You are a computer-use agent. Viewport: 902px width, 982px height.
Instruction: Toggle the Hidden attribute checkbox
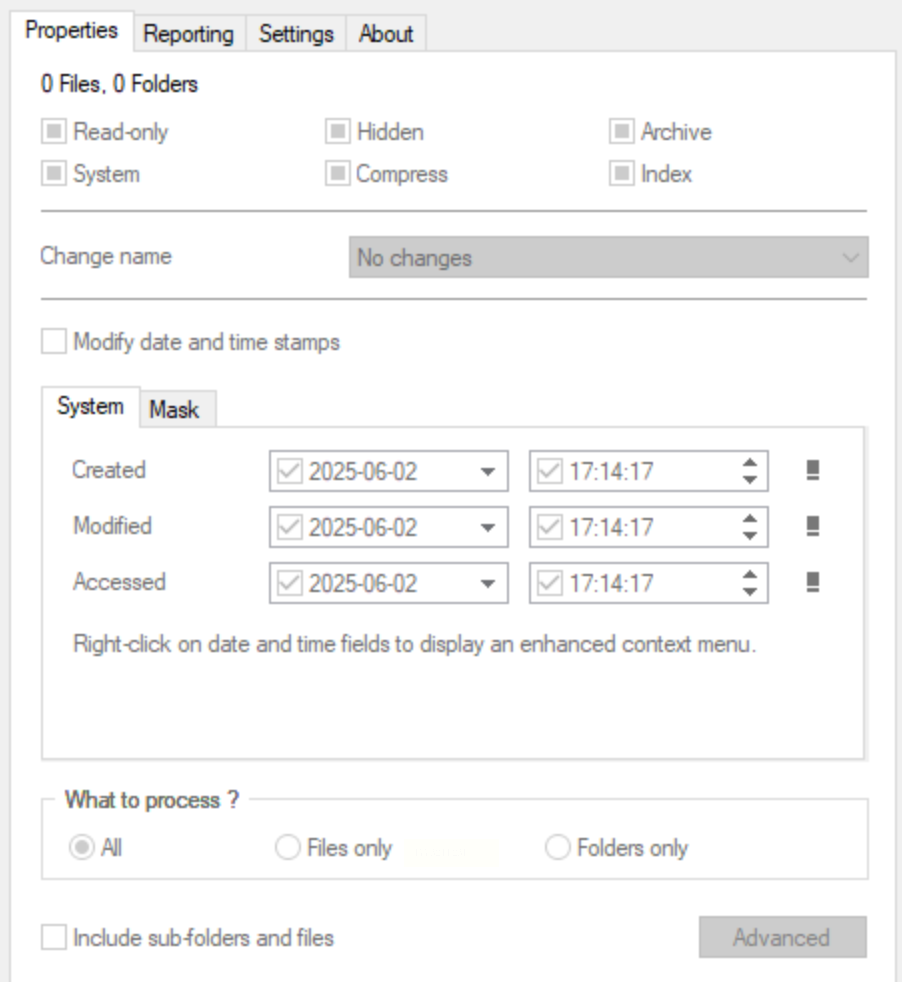[338, 132]
